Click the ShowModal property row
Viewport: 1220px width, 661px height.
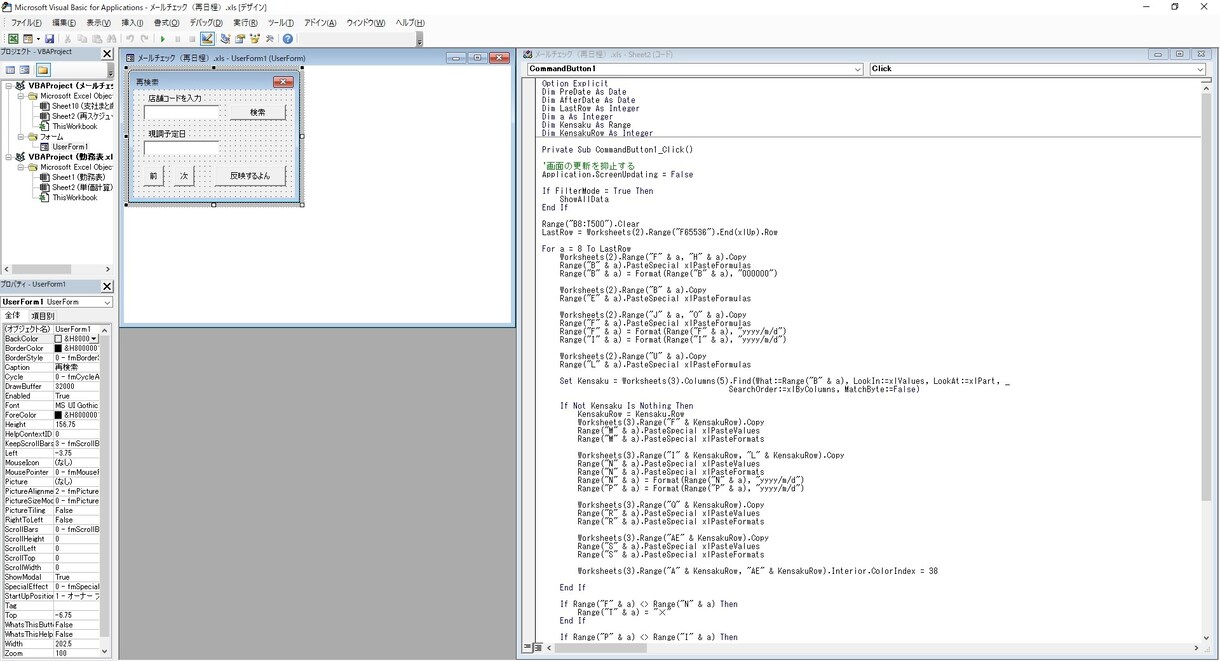pos(51,577)
